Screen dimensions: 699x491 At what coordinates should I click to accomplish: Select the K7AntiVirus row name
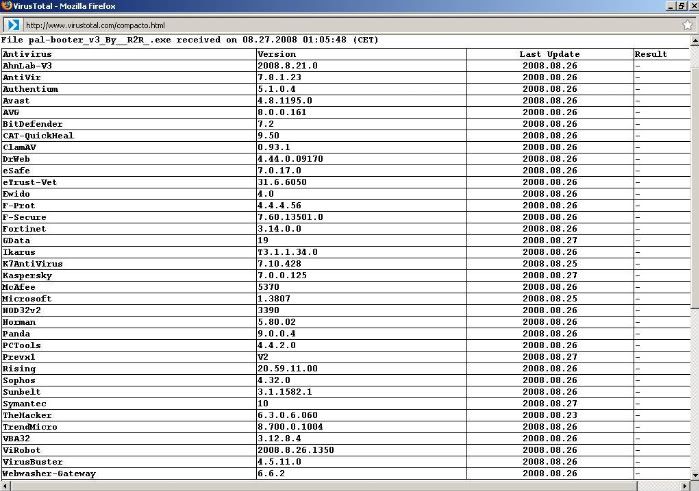pyautogui.click(x=33, y=264)
